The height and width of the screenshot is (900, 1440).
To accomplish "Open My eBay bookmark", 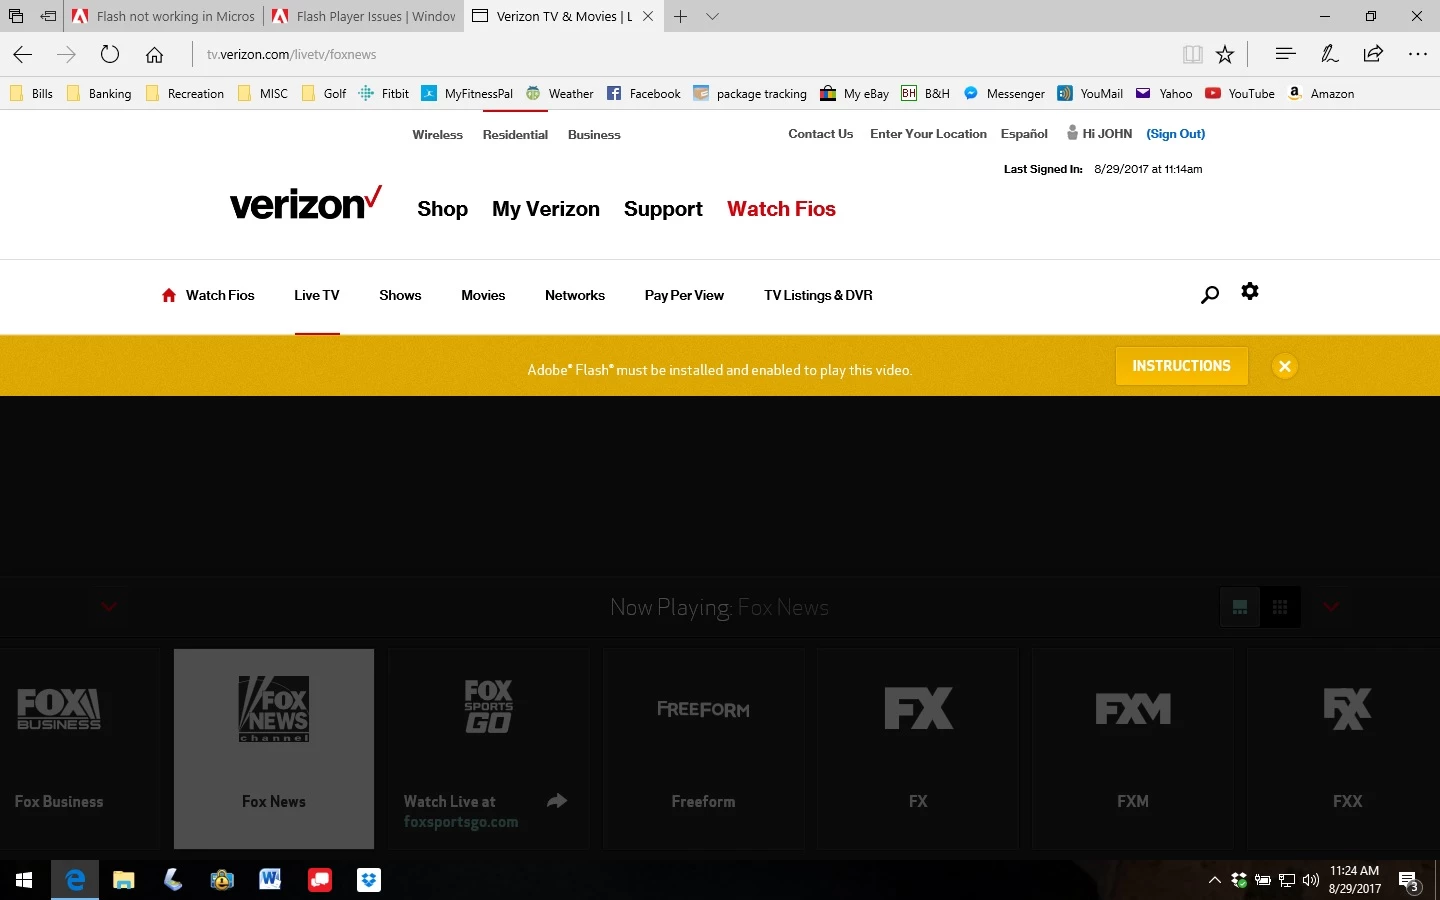I will tap(855, 94).
